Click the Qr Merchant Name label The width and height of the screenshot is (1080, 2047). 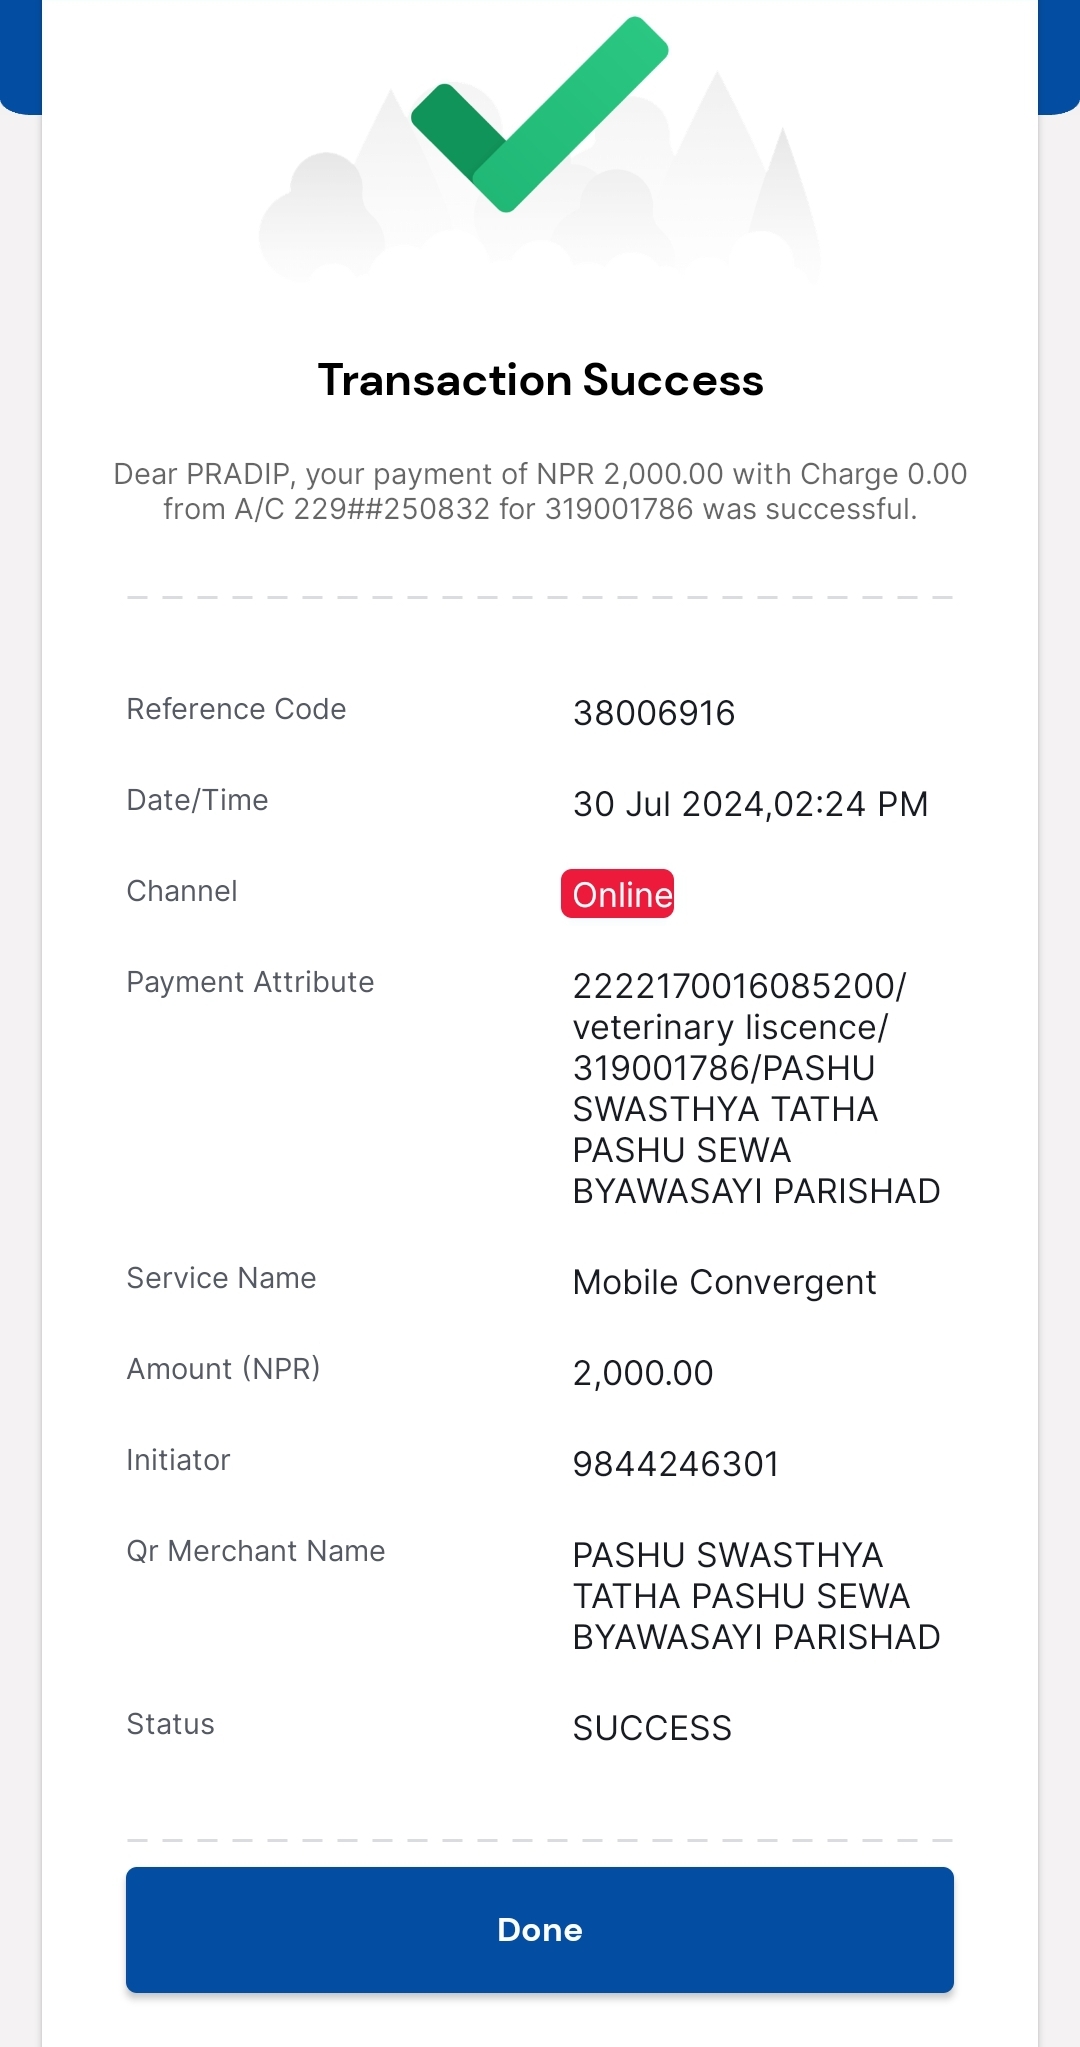tap(256, 1551)
